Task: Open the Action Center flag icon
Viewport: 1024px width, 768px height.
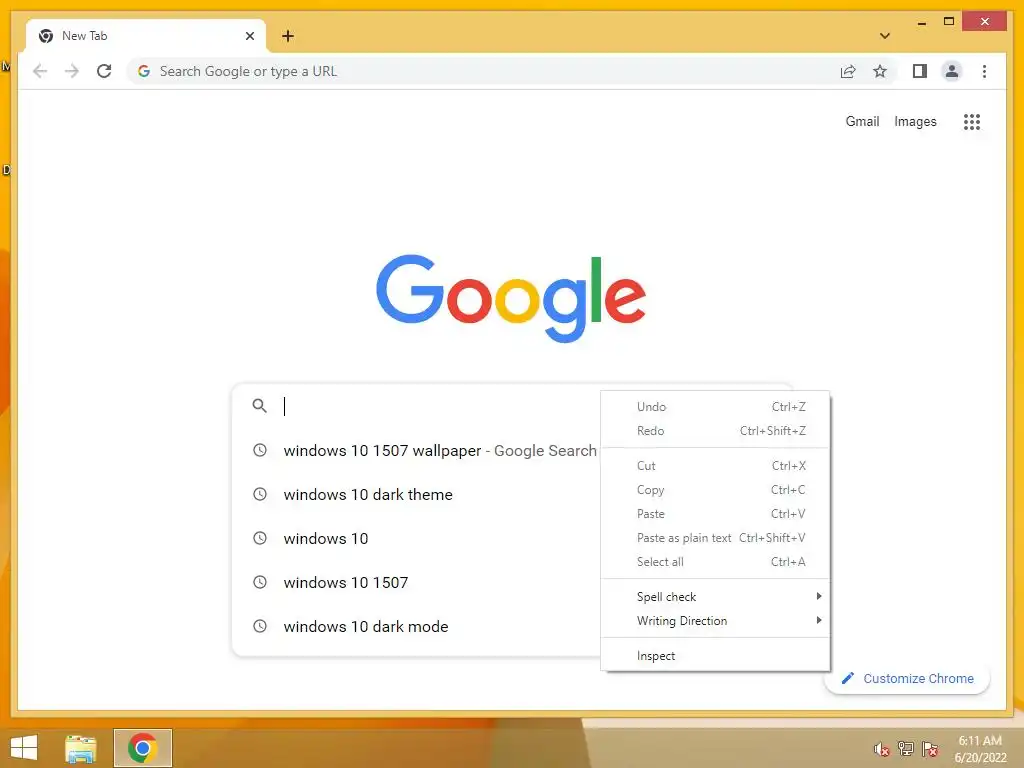Action: (x=930, y=749)
